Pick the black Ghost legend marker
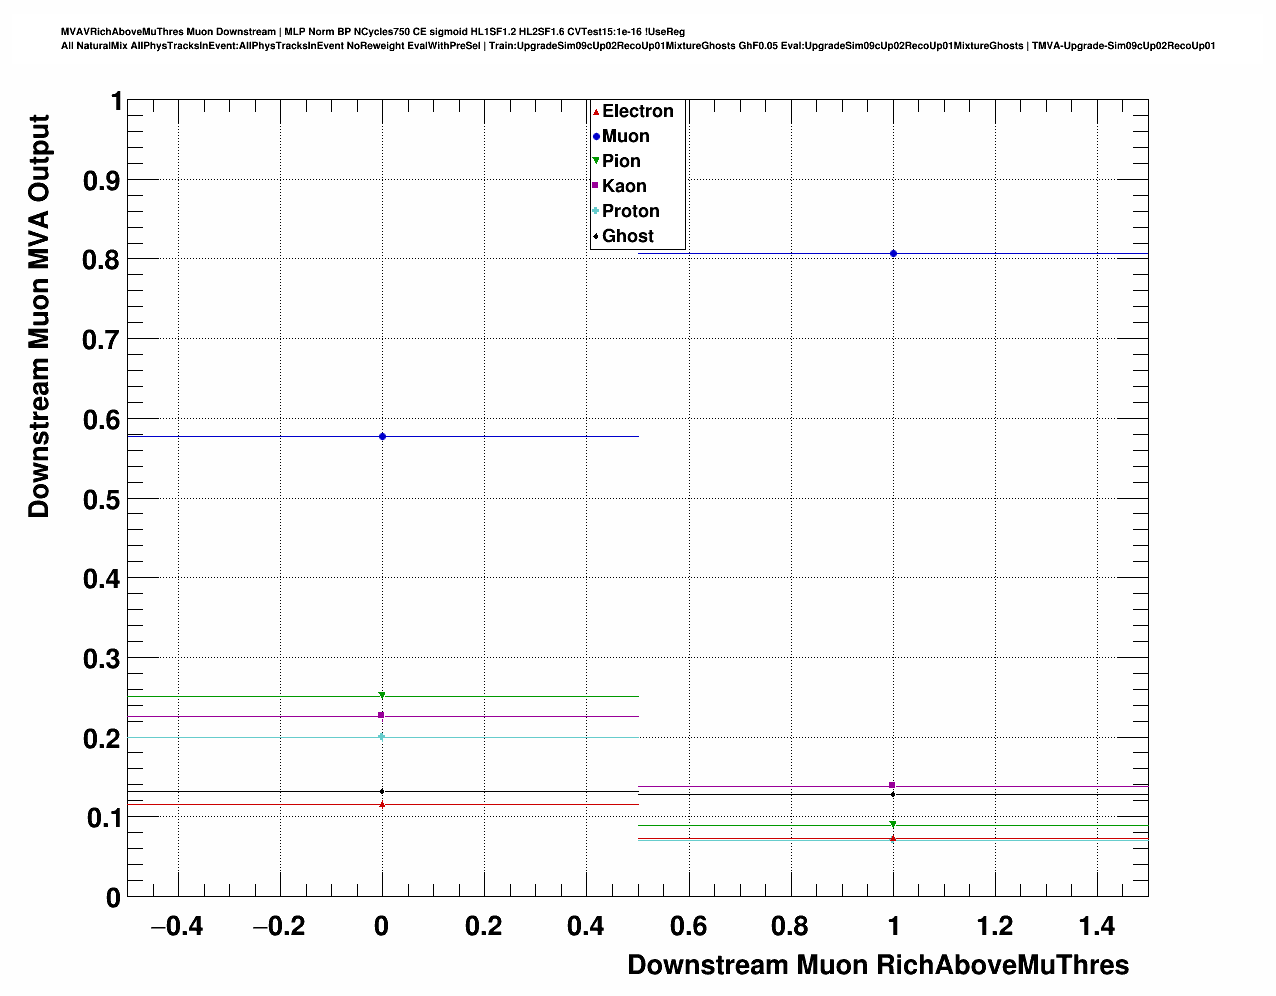The height and width of the screenshot is (996, 1276). (596, 236)
